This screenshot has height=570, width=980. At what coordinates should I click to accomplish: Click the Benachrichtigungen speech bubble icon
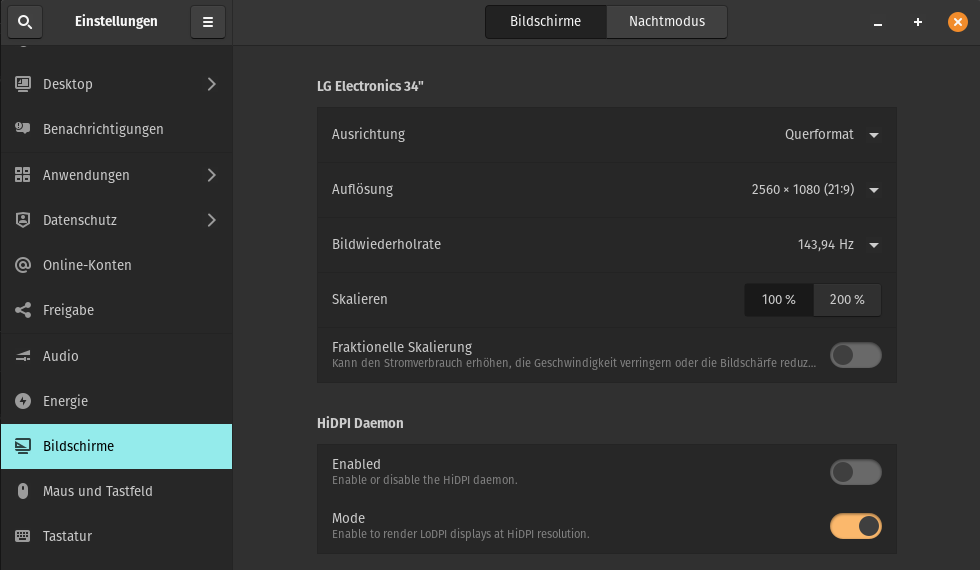point(22,129)
